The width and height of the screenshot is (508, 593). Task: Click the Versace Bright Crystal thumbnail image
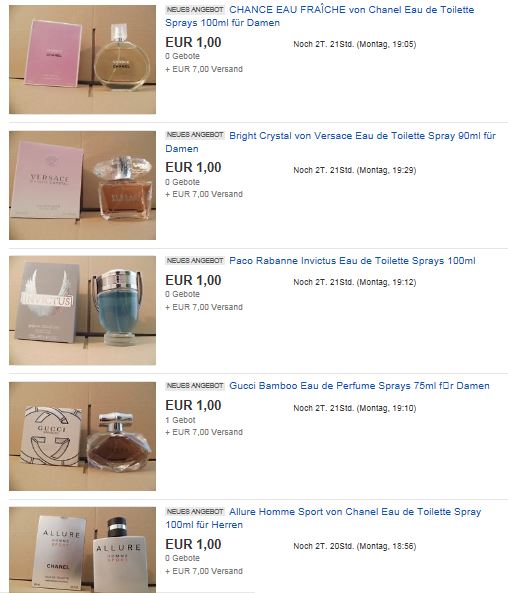82,185
